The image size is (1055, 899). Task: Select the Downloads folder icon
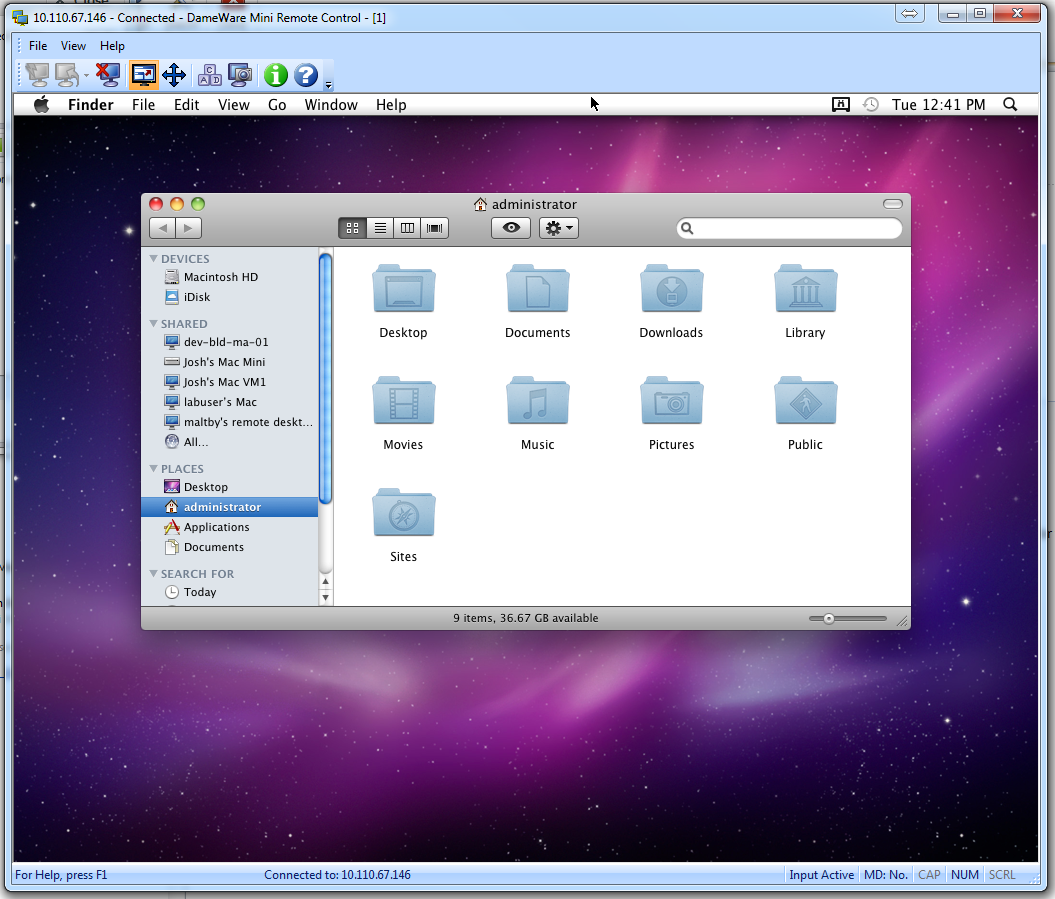(x=671, y=289)
